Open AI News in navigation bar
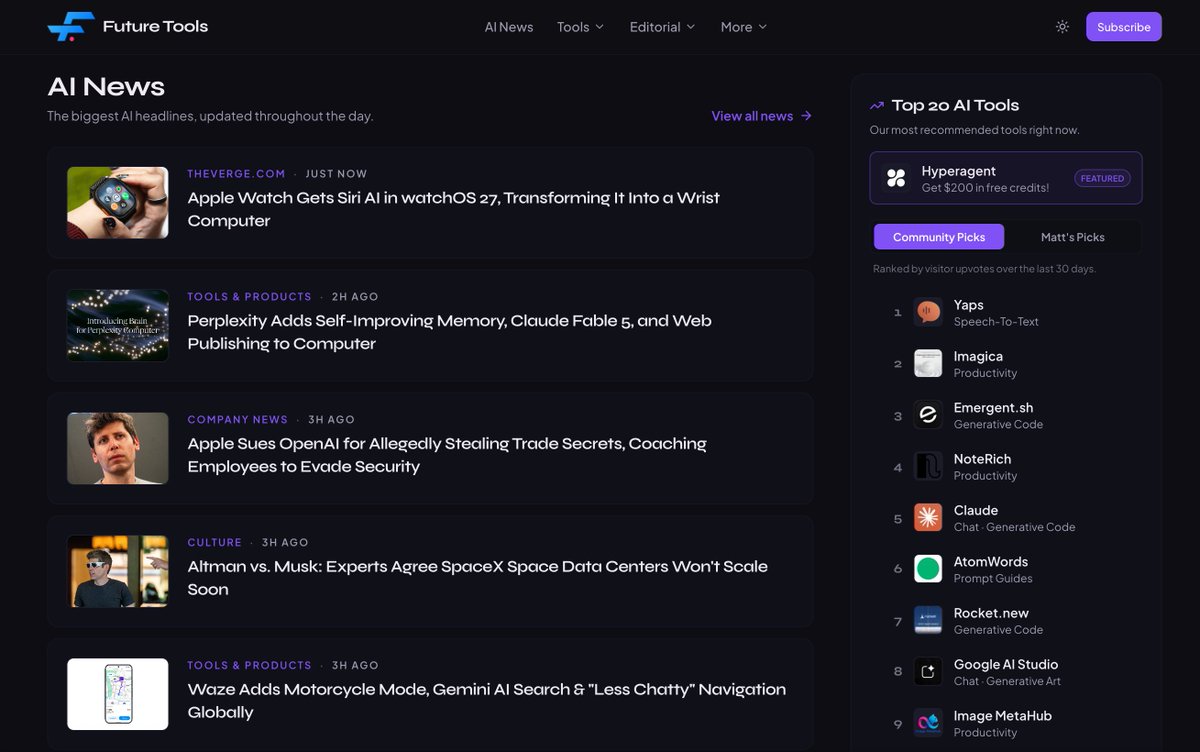Screen dimensions: 1200x752 509,27
